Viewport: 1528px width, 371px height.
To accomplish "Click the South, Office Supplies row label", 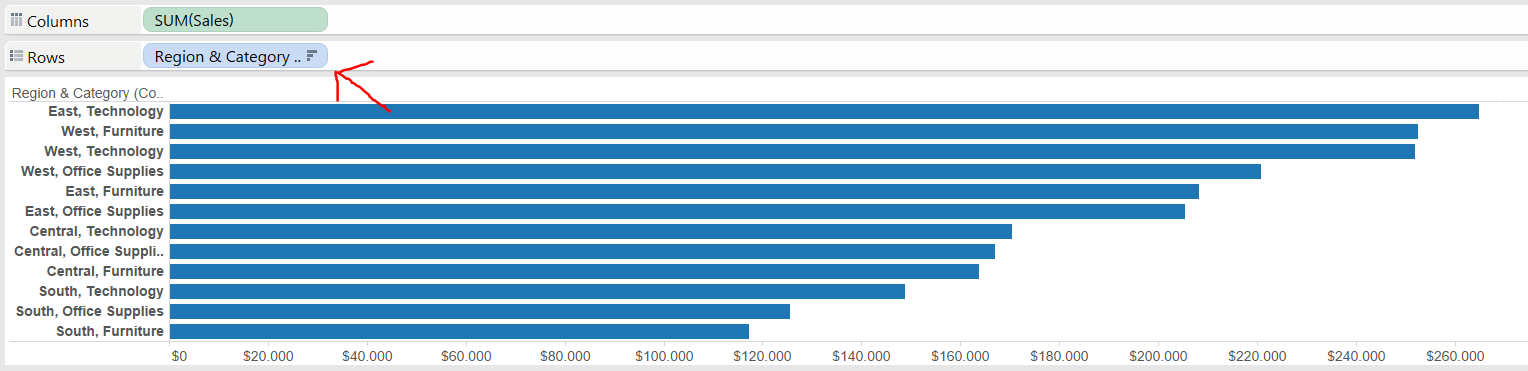I will point(90,311).
